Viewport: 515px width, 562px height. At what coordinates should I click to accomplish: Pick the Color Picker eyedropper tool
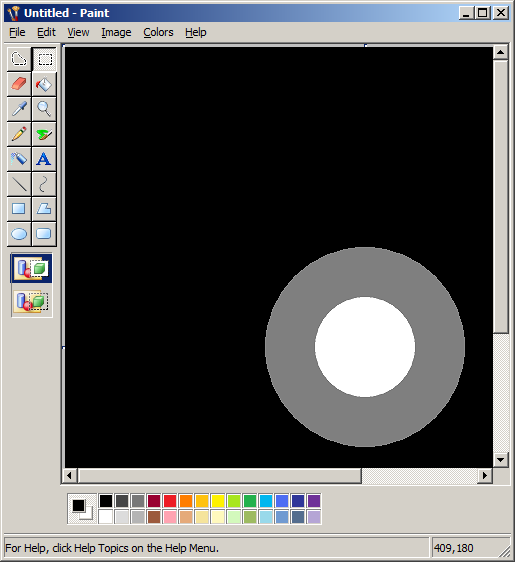click(x=19, y=109)
